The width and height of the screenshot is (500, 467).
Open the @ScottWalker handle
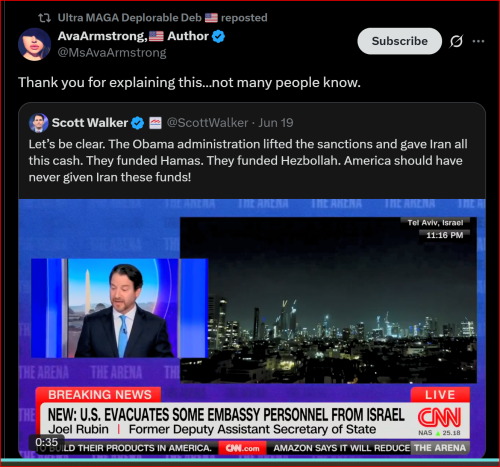click(207, 123)
